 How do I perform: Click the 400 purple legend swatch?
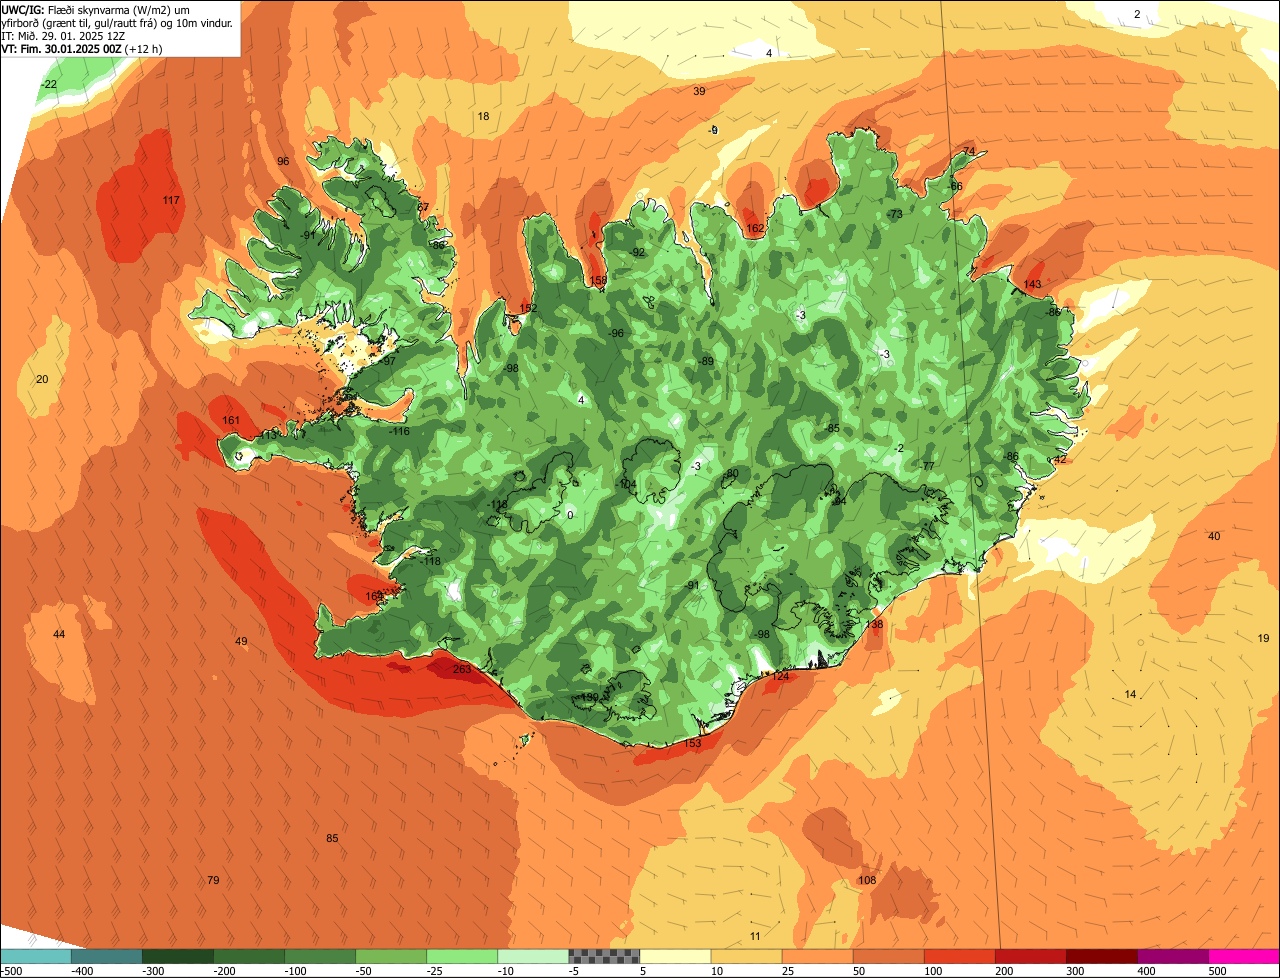tap(1171, 956)
